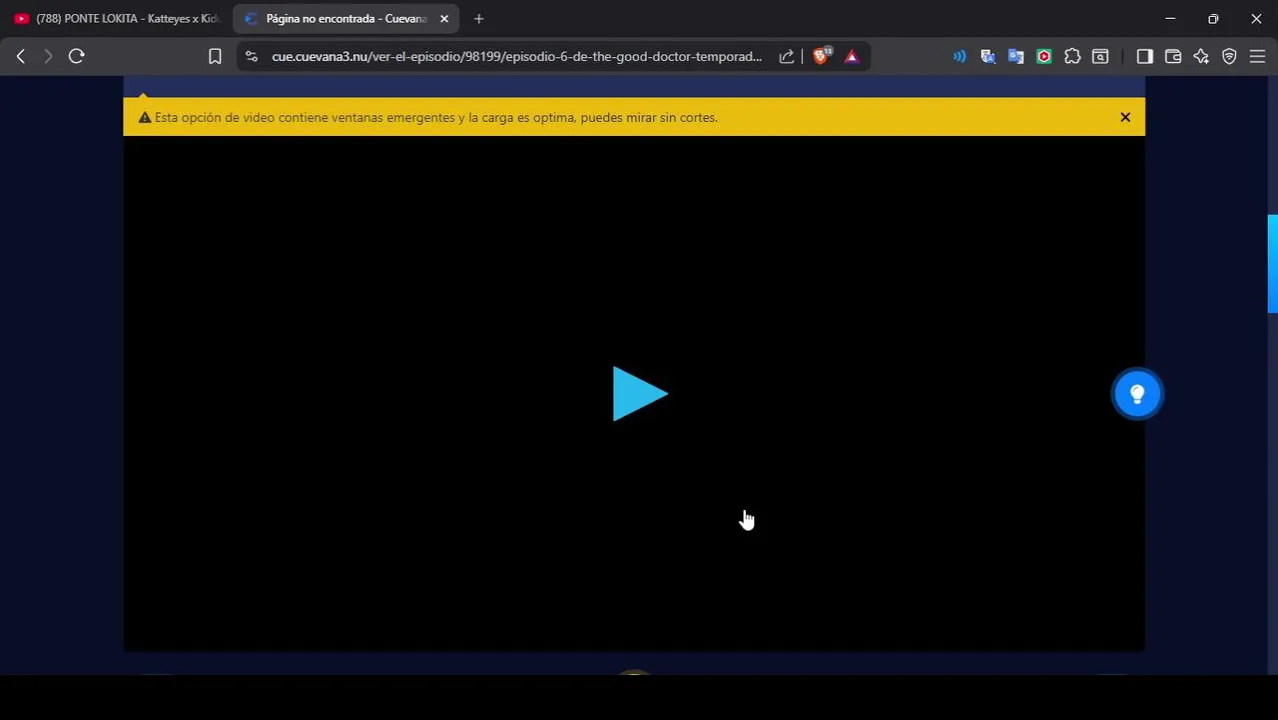Reload the current page

76,57
